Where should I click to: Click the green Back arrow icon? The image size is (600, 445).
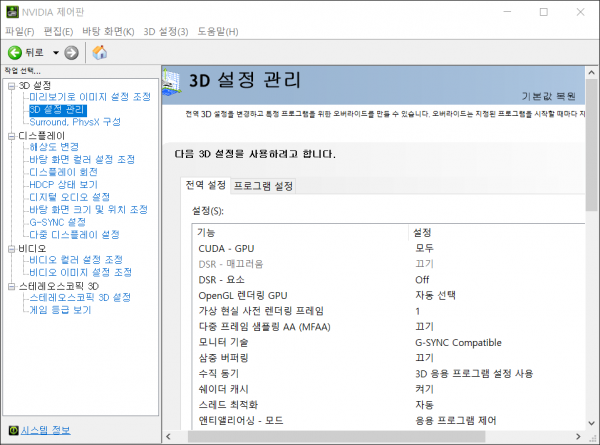15,52
